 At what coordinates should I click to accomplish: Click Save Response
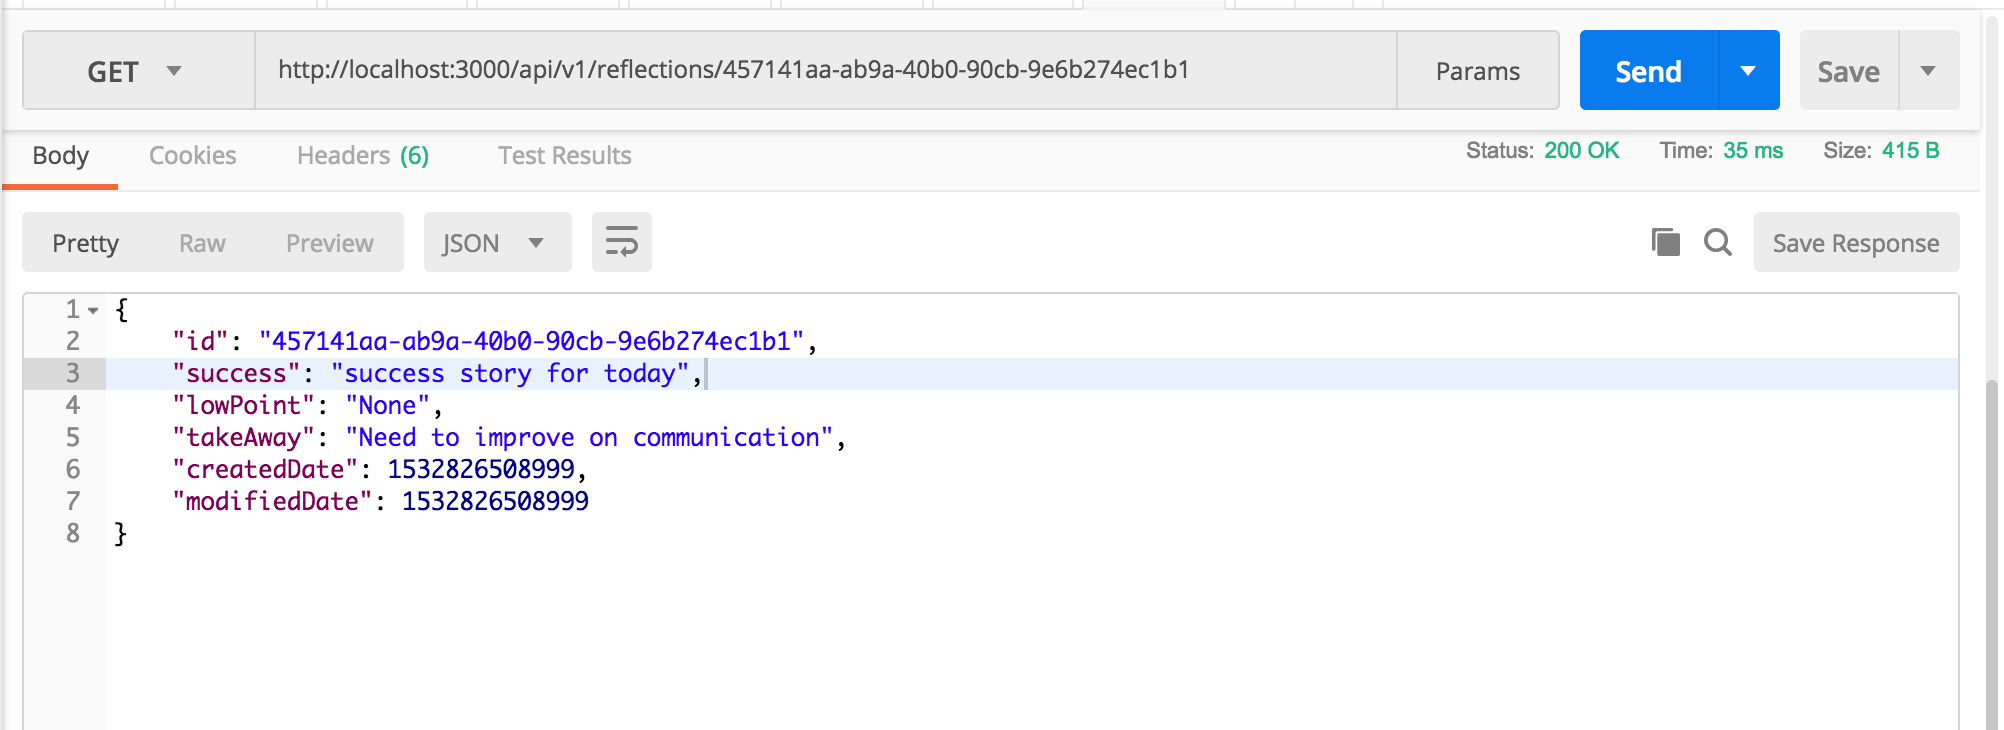tap(1855, 242)
